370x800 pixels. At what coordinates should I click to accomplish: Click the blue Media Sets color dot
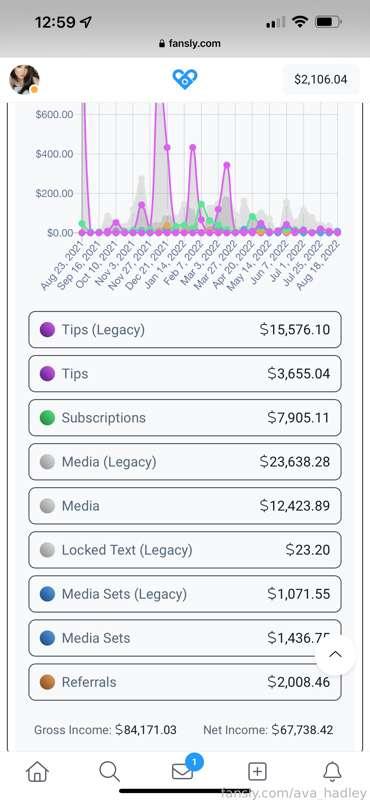[47, 638]
